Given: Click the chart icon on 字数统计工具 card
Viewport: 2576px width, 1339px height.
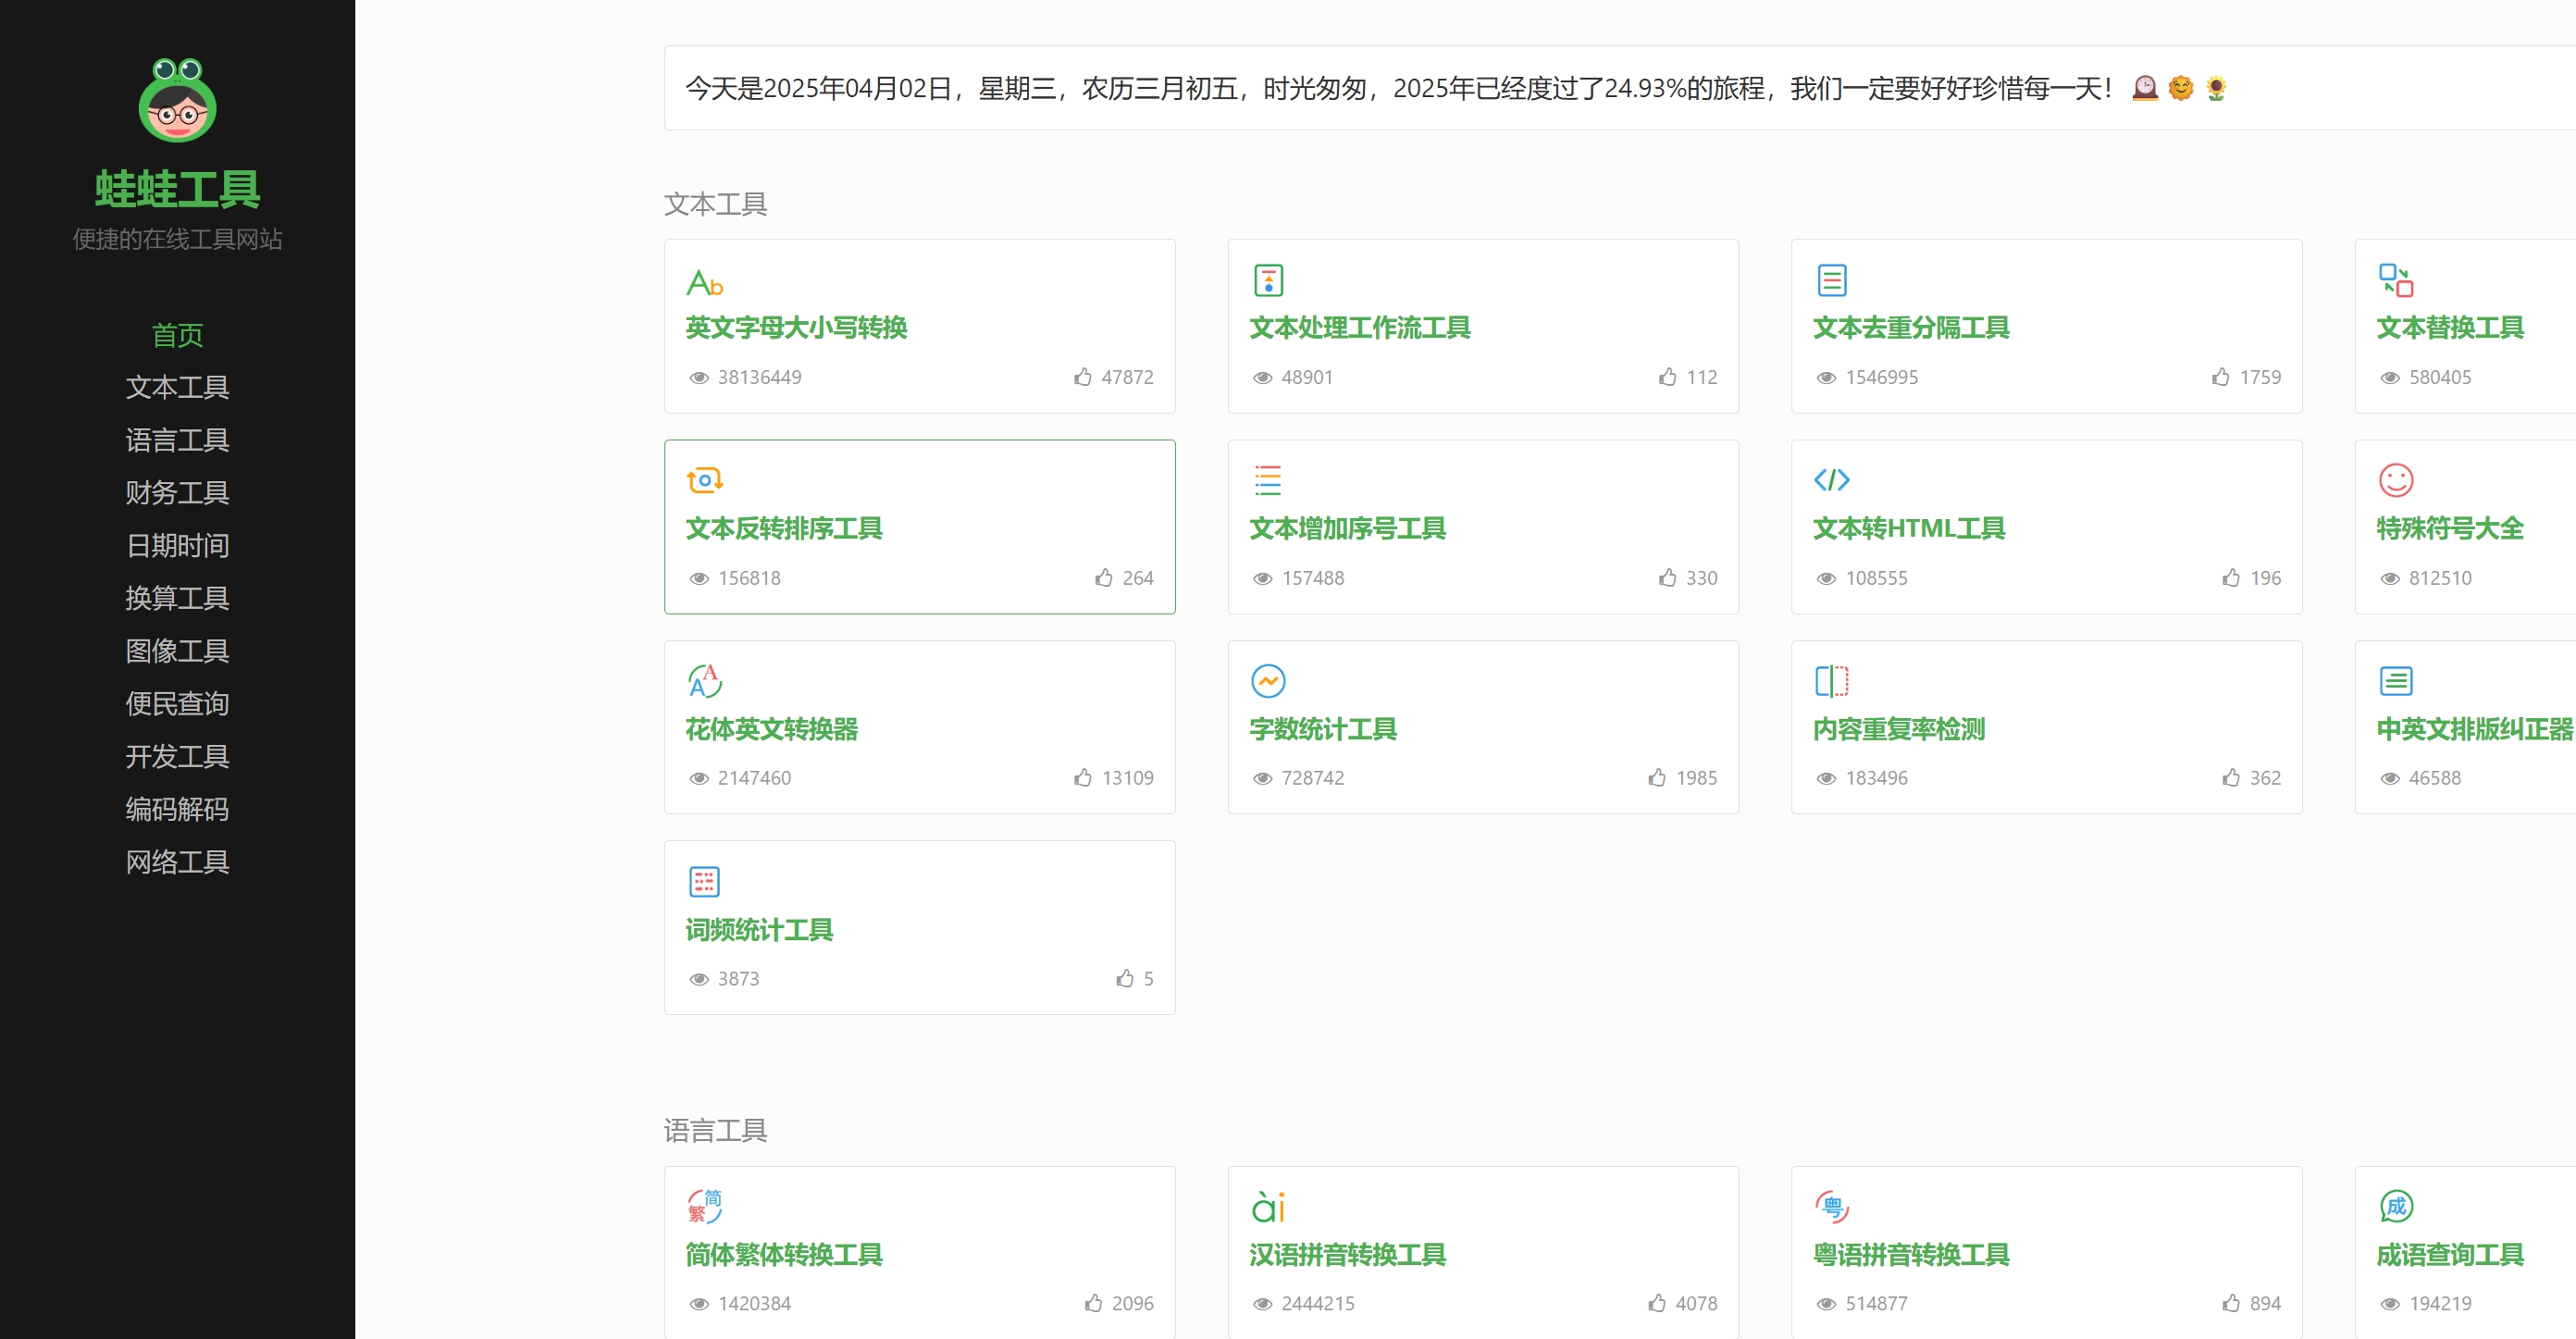Looking at the screenshot, I should [x=1268, y=681].
